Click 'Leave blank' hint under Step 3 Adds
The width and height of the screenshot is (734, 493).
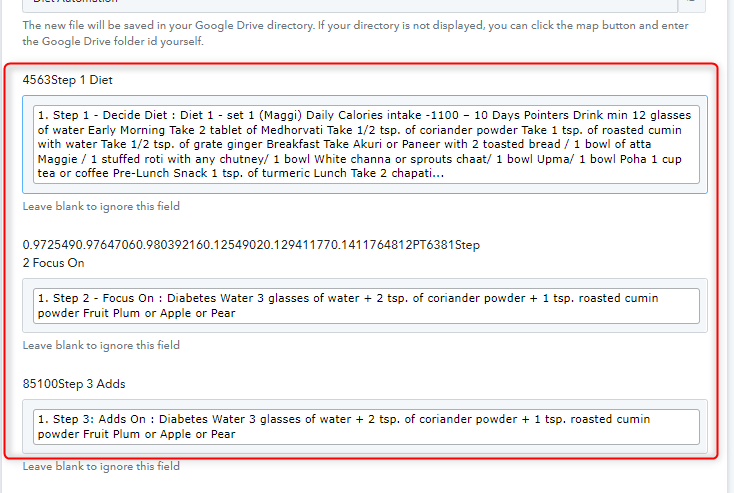101,466
